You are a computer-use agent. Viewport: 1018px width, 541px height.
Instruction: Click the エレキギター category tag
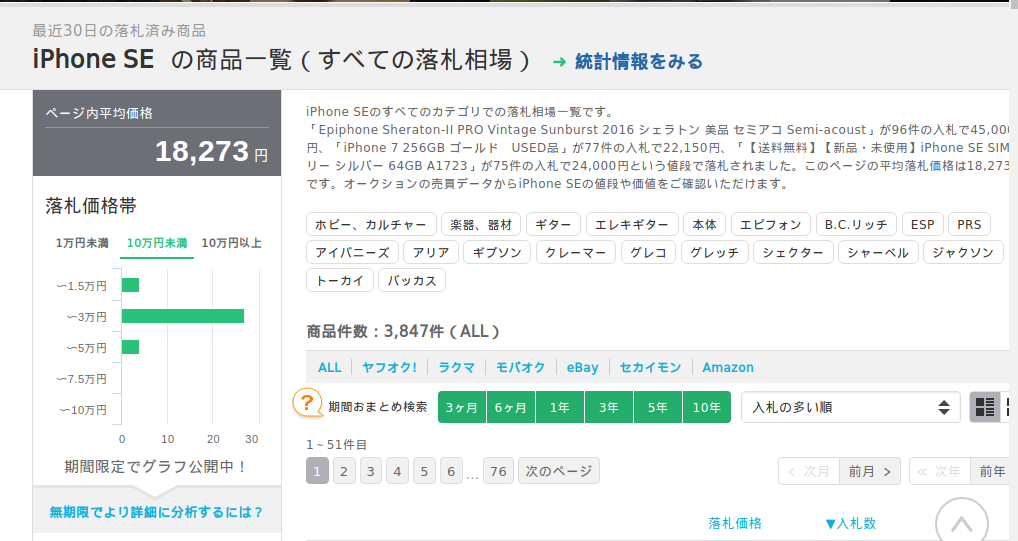[632, 225]
